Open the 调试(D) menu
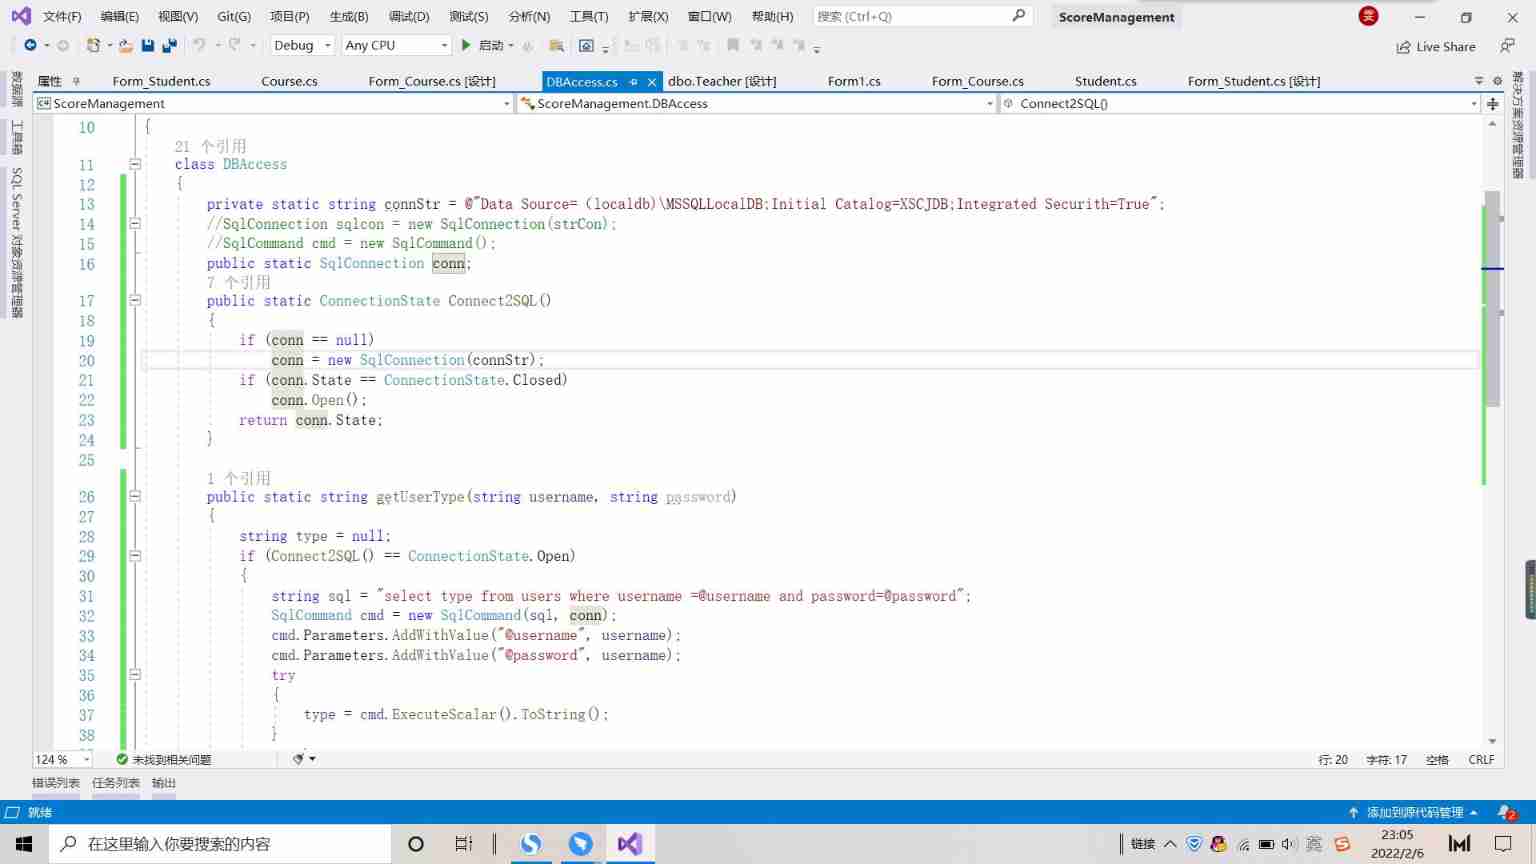The width and height of the screenshot is (1536, 864). pyautogui.click(x=409, y=16)
